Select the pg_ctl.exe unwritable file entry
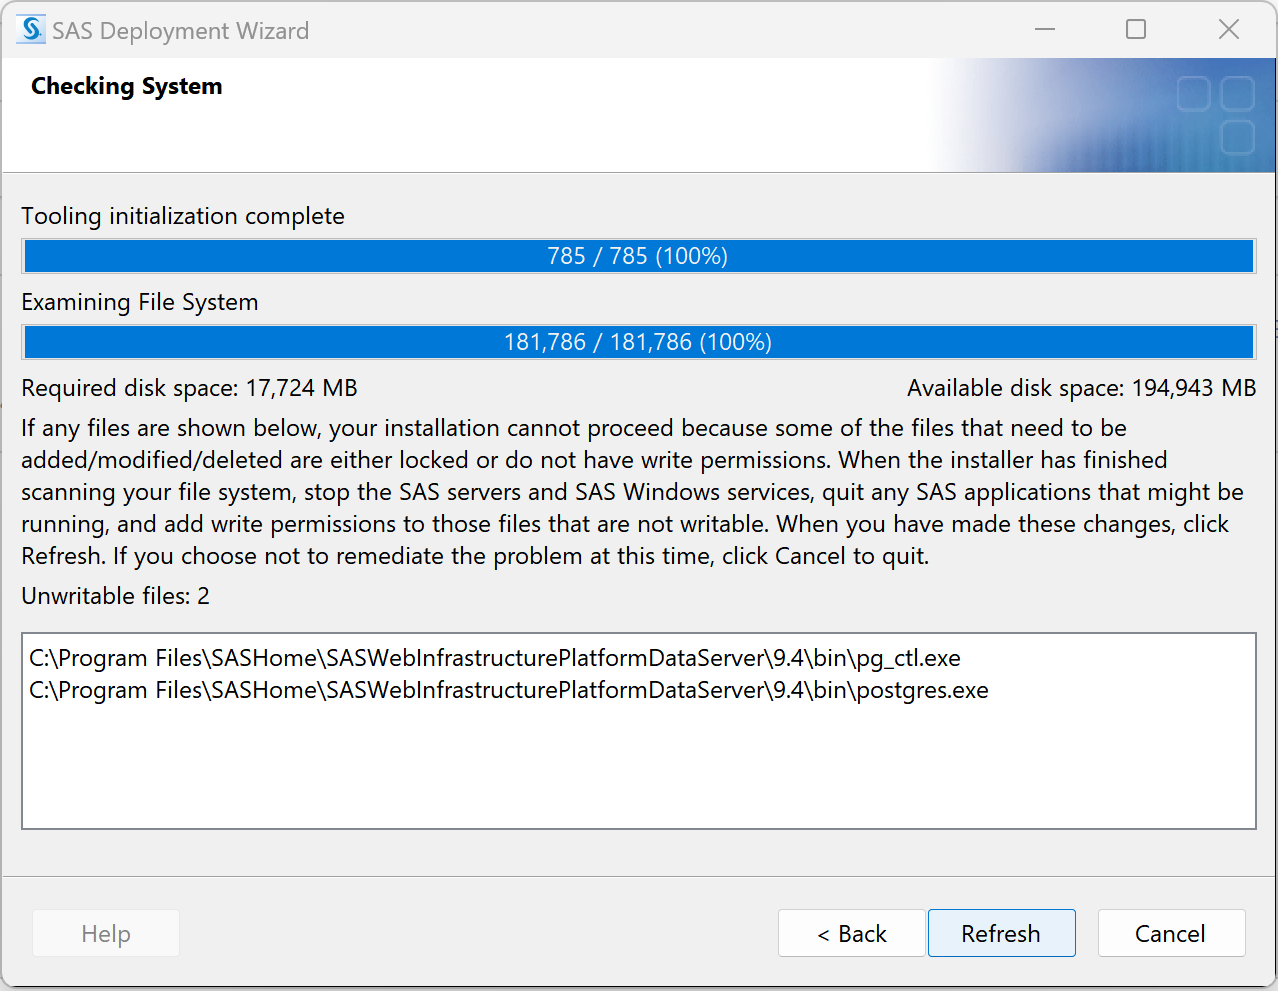 (x=495, y=658)
